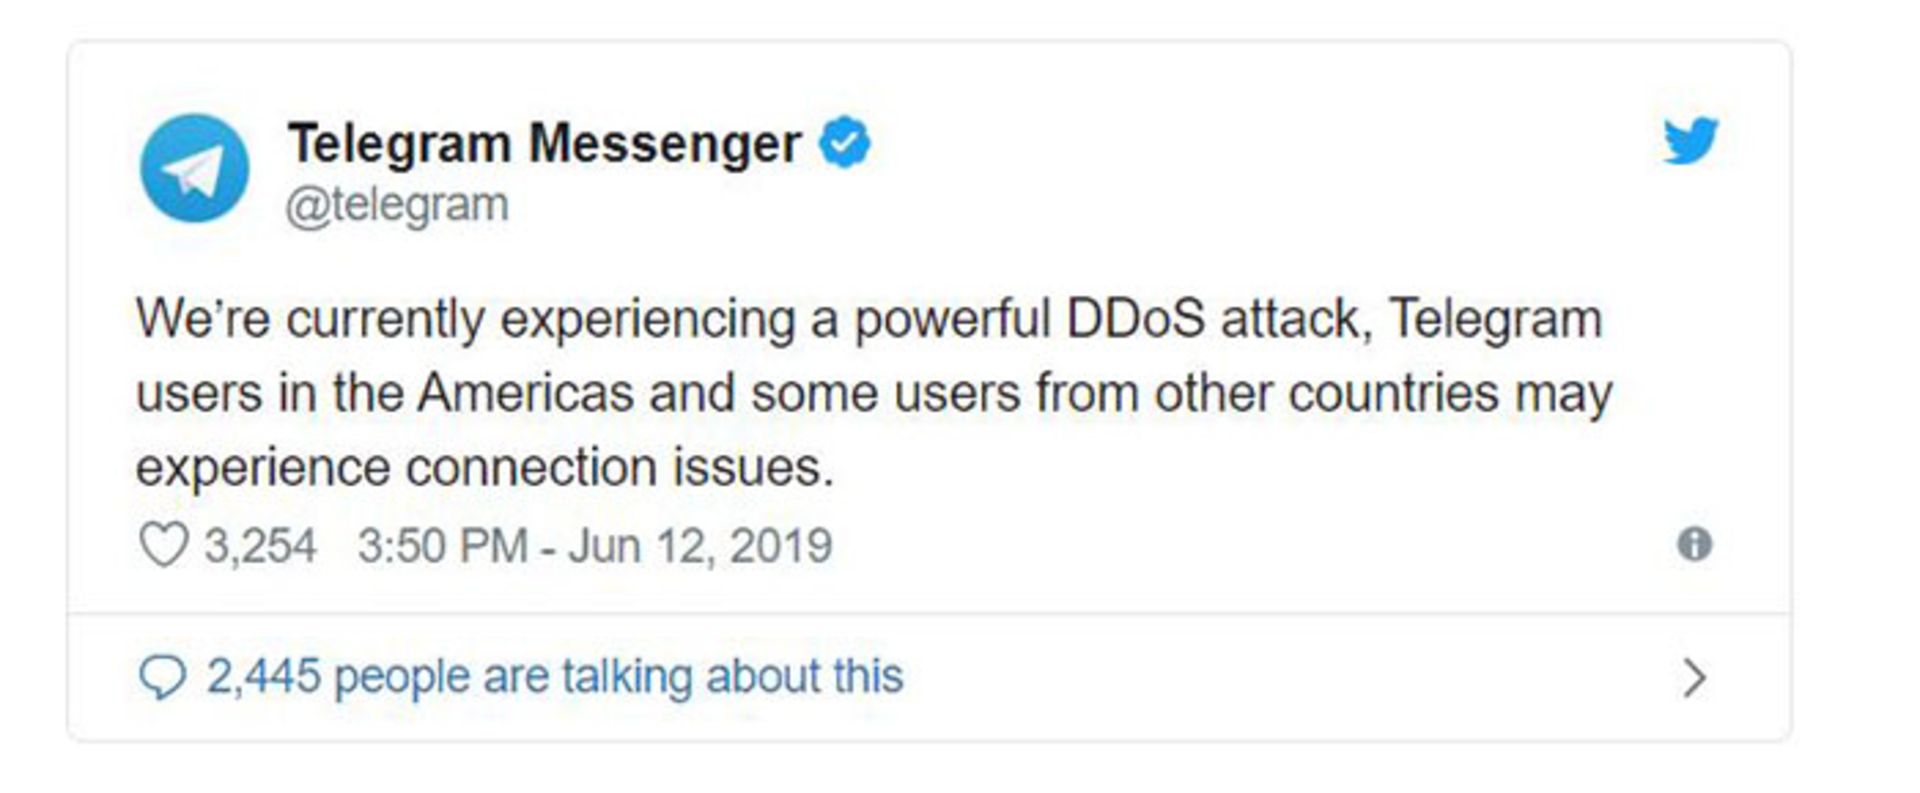
Task: Open the 3:50 PM - Jun 12, 2019 timestamp
Action: point(595,546)
